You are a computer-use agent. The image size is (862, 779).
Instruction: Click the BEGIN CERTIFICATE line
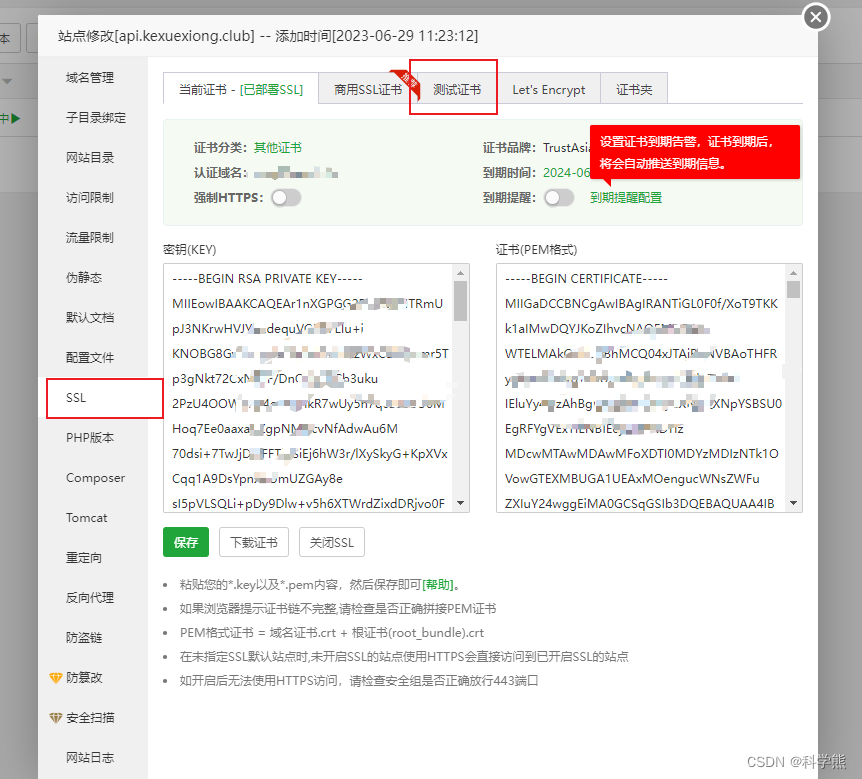586,279
